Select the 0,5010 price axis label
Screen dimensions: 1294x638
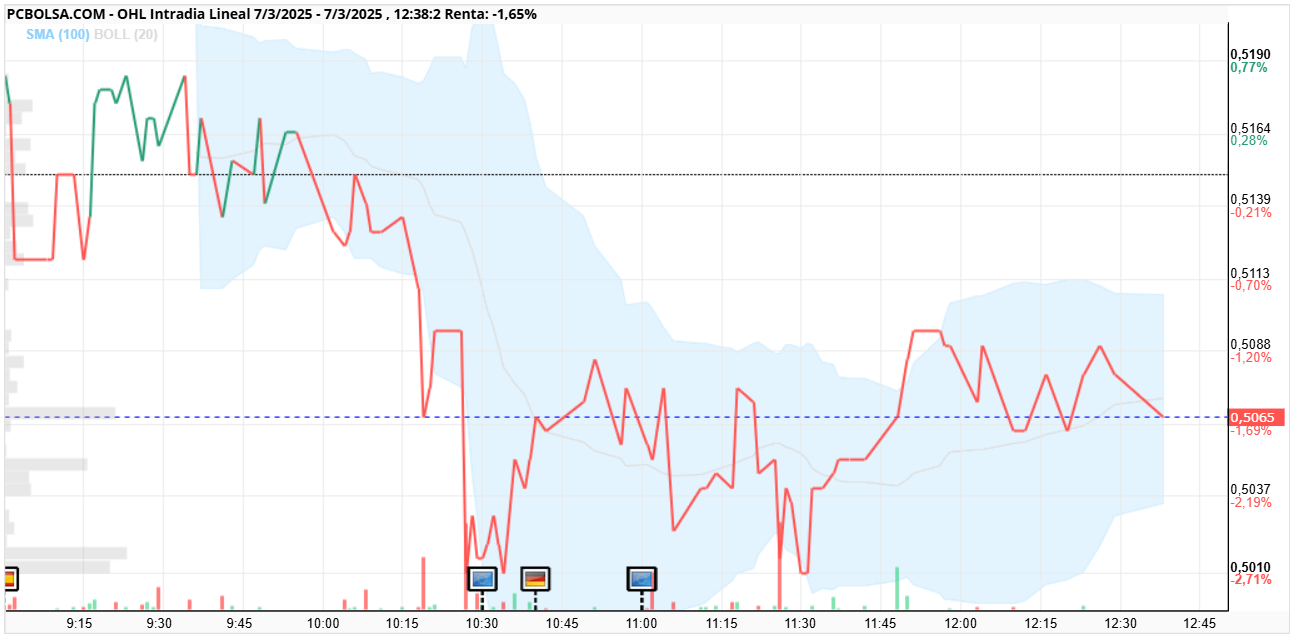coord(1250,567)
